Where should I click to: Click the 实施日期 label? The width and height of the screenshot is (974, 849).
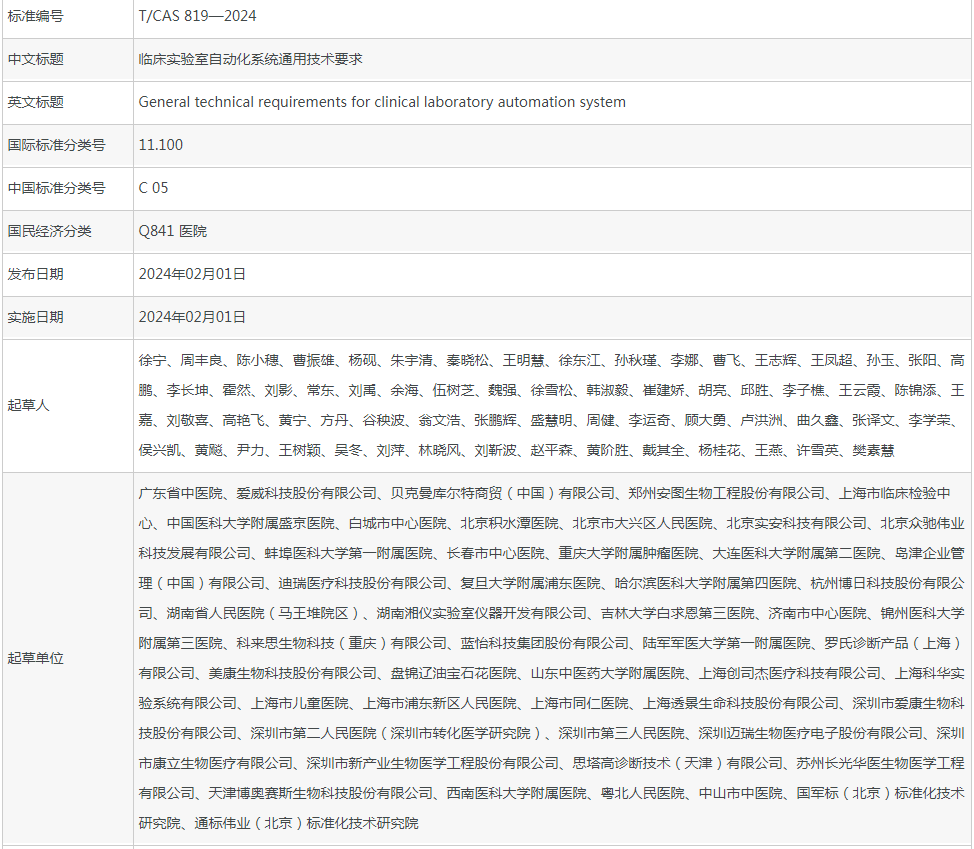35,317
